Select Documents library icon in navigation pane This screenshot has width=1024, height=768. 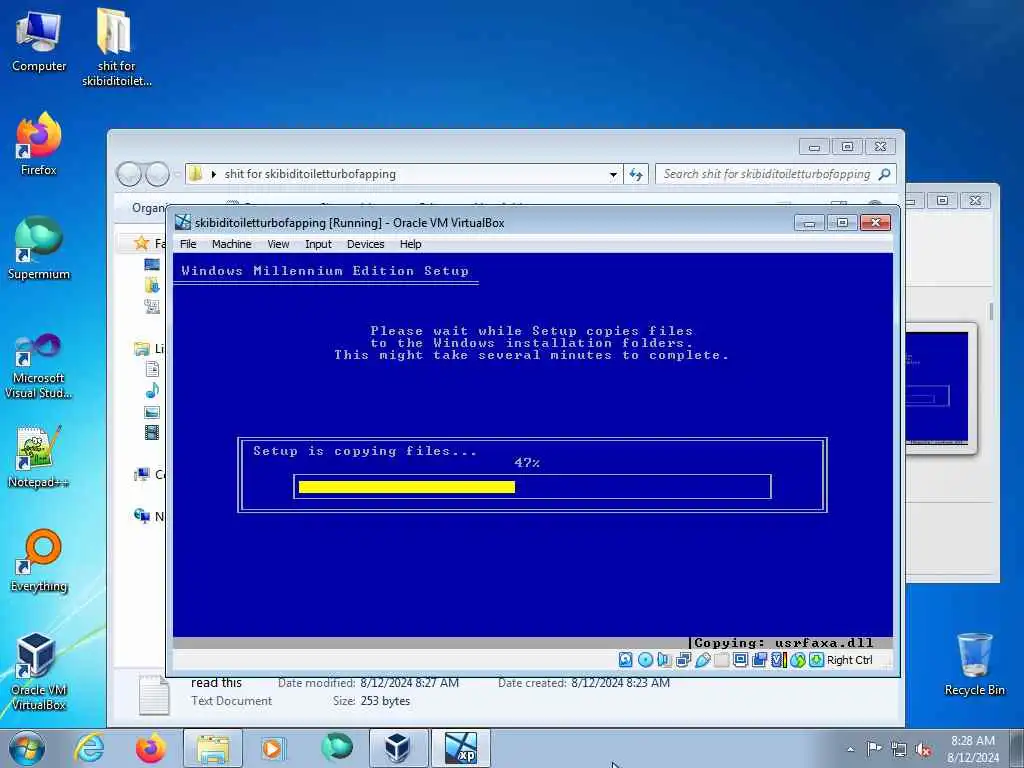point(152,370)
